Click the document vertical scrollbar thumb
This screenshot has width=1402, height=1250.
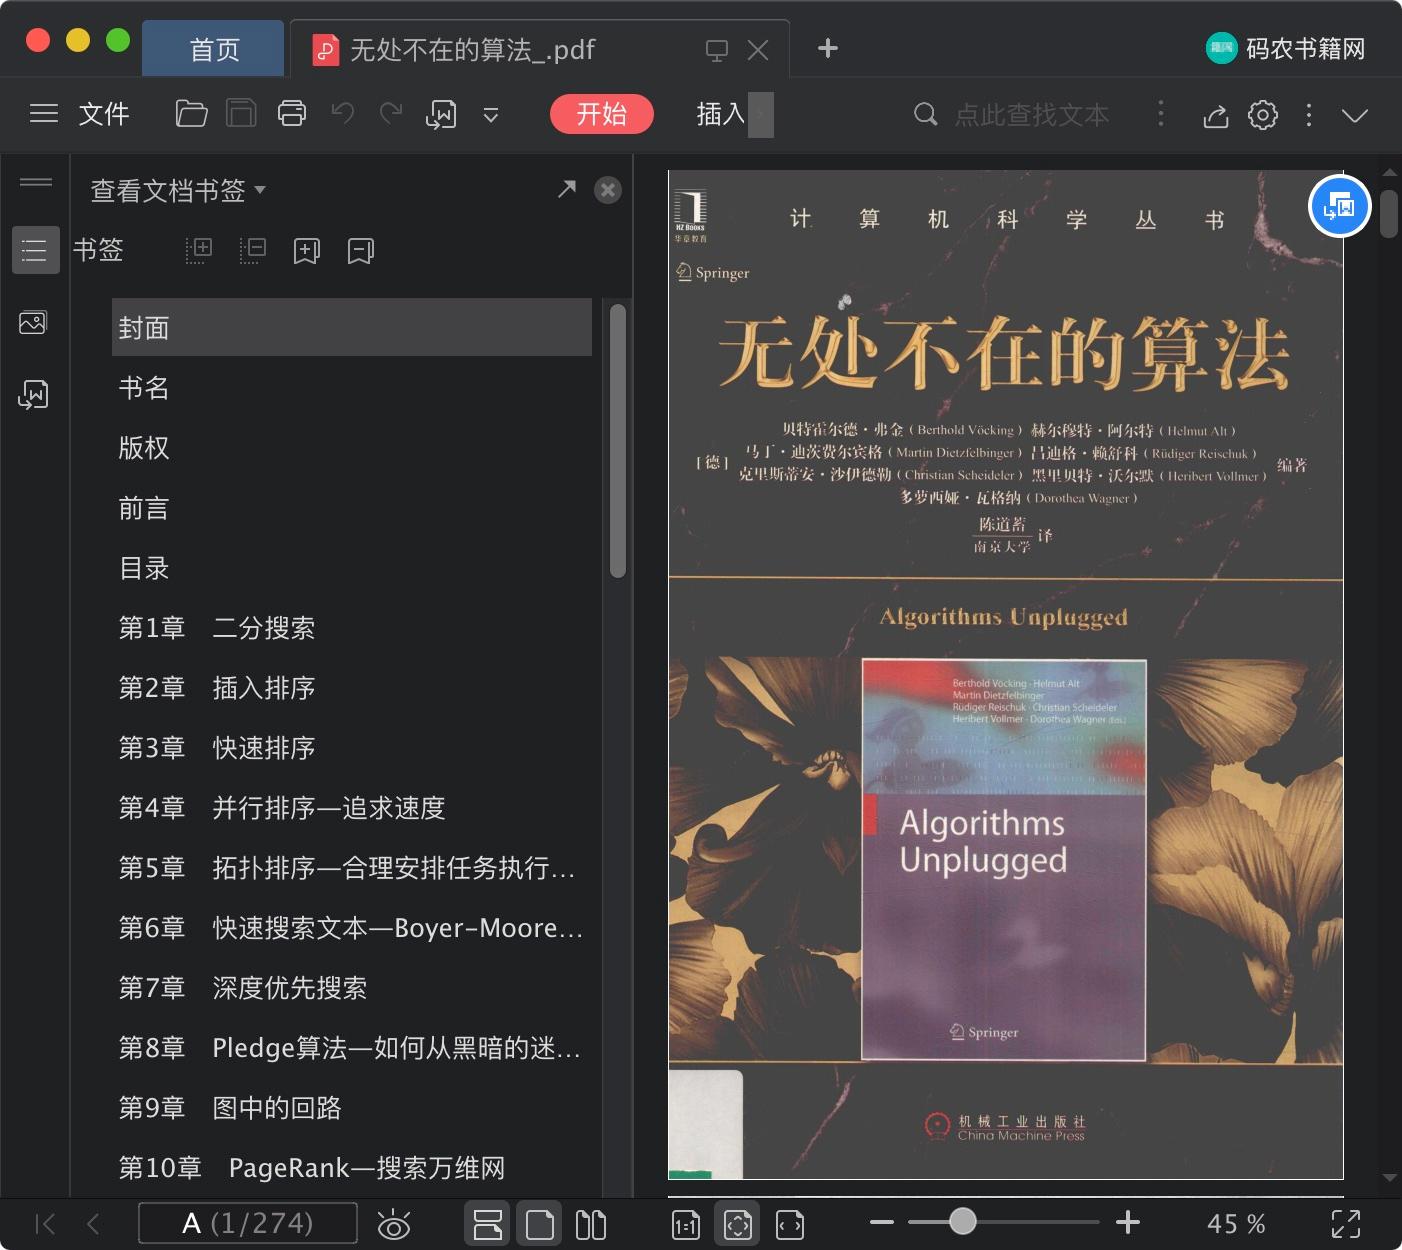pos(1389,214)
